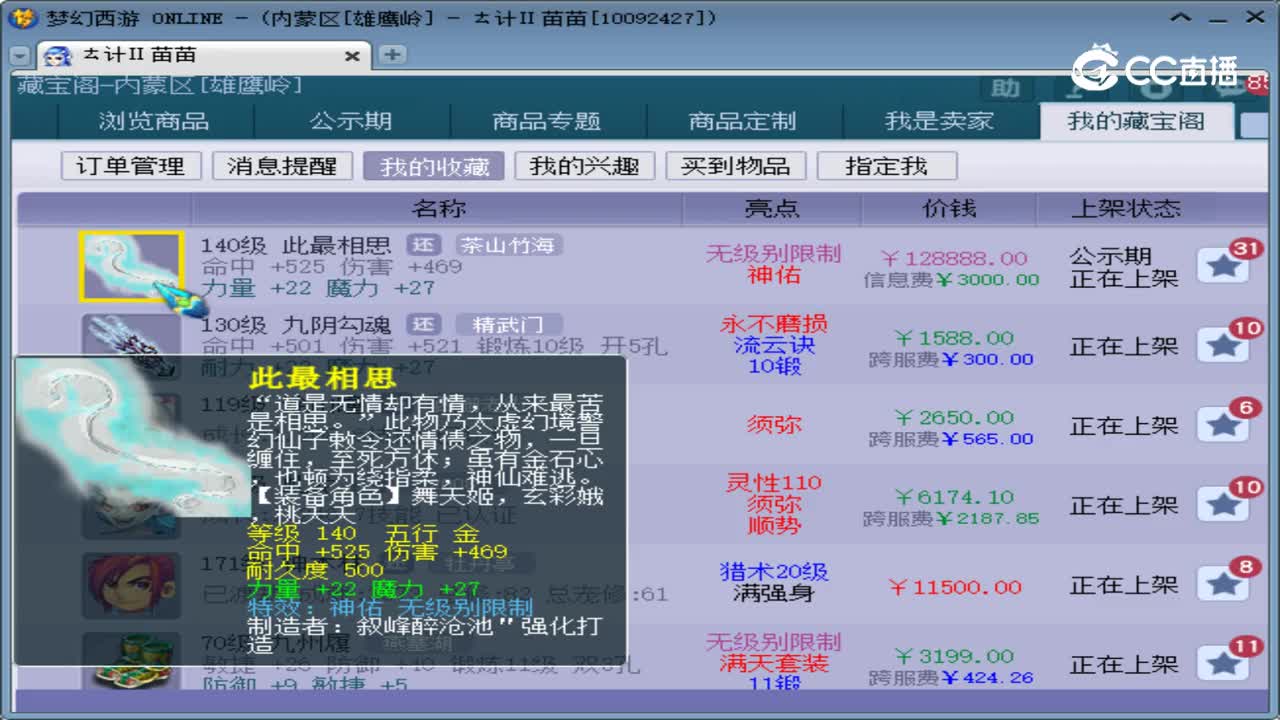Open the 140级 此最相思 item title
Screen dimensions: 1280x720
click(295, 245)
